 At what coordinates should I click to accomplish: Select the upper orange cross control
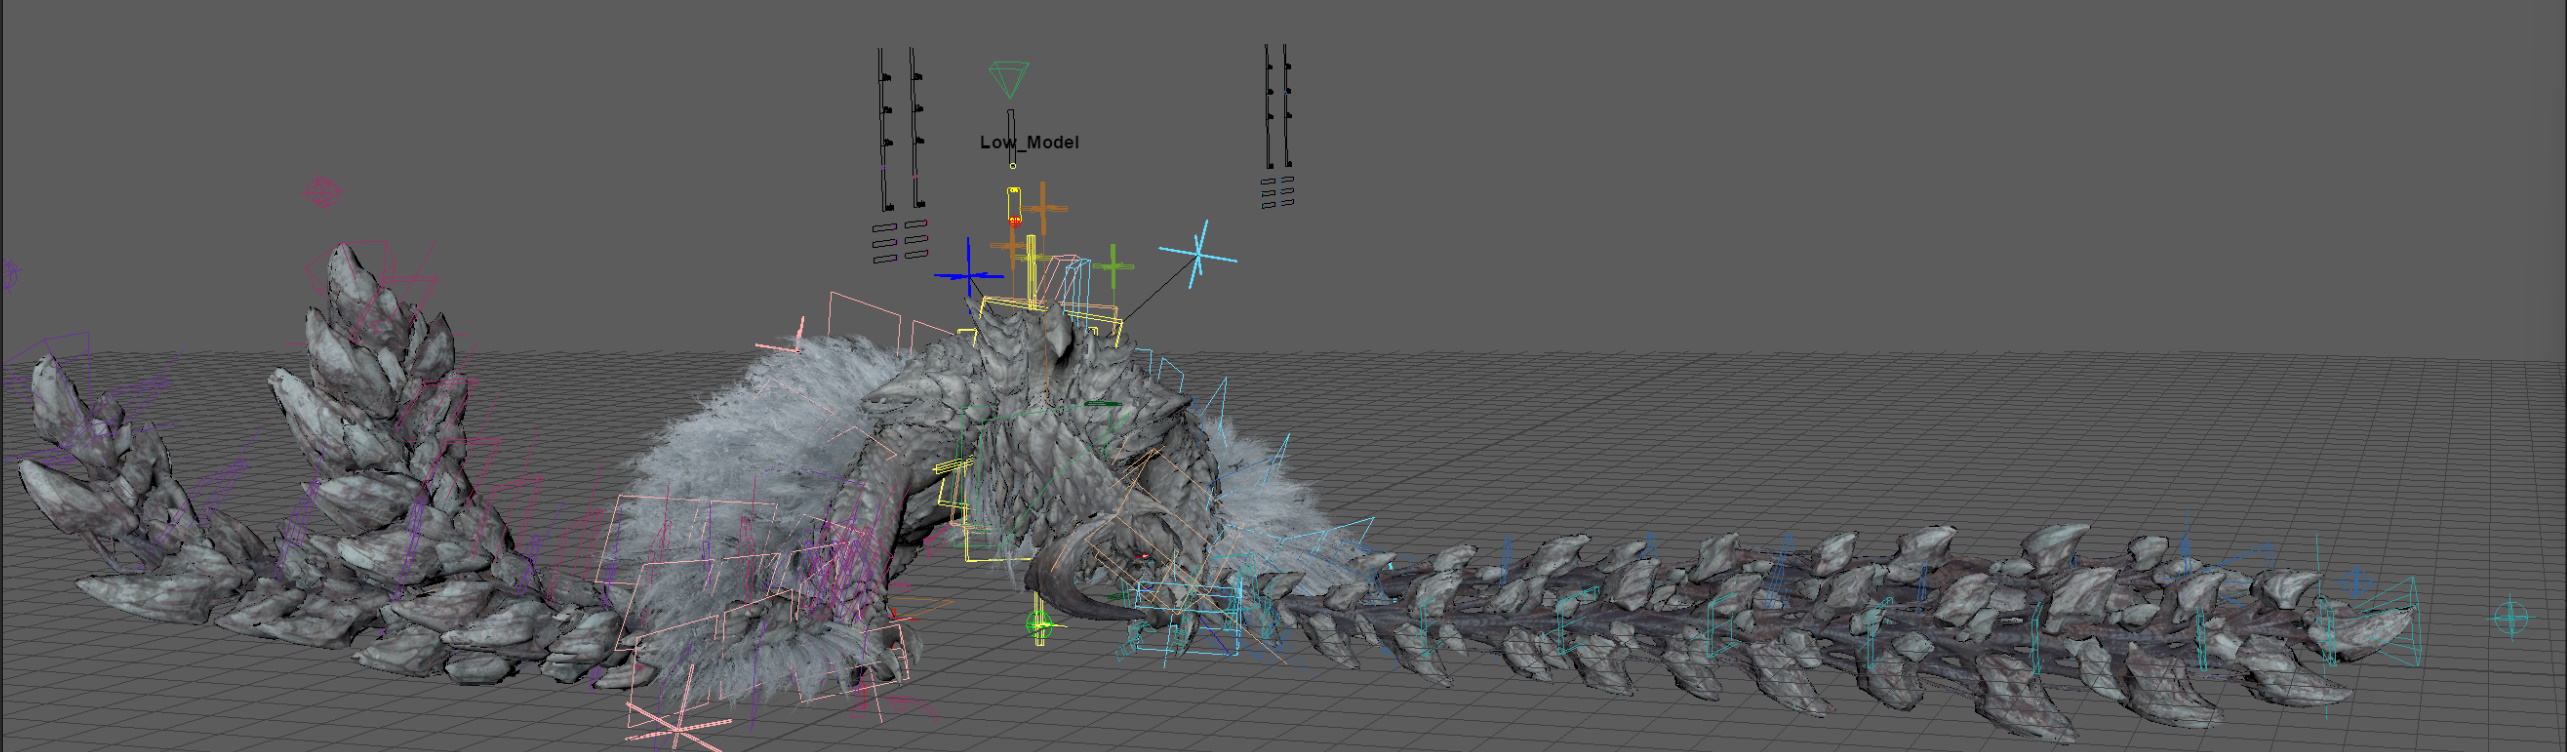click(1043, 208)
